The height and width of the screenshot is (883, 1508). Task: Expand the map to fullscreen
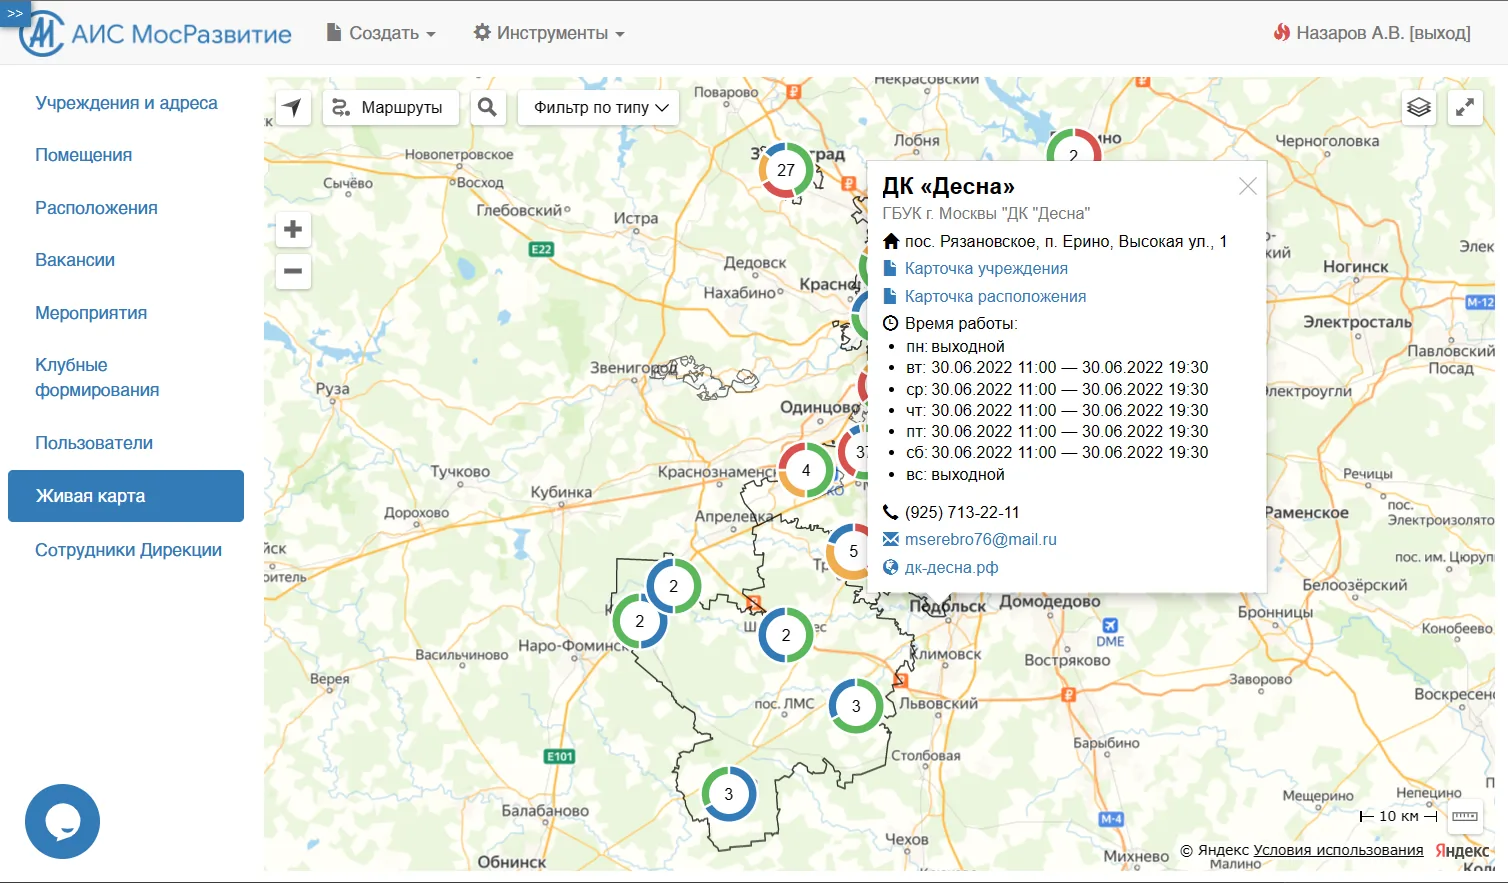coord(1465,107)
